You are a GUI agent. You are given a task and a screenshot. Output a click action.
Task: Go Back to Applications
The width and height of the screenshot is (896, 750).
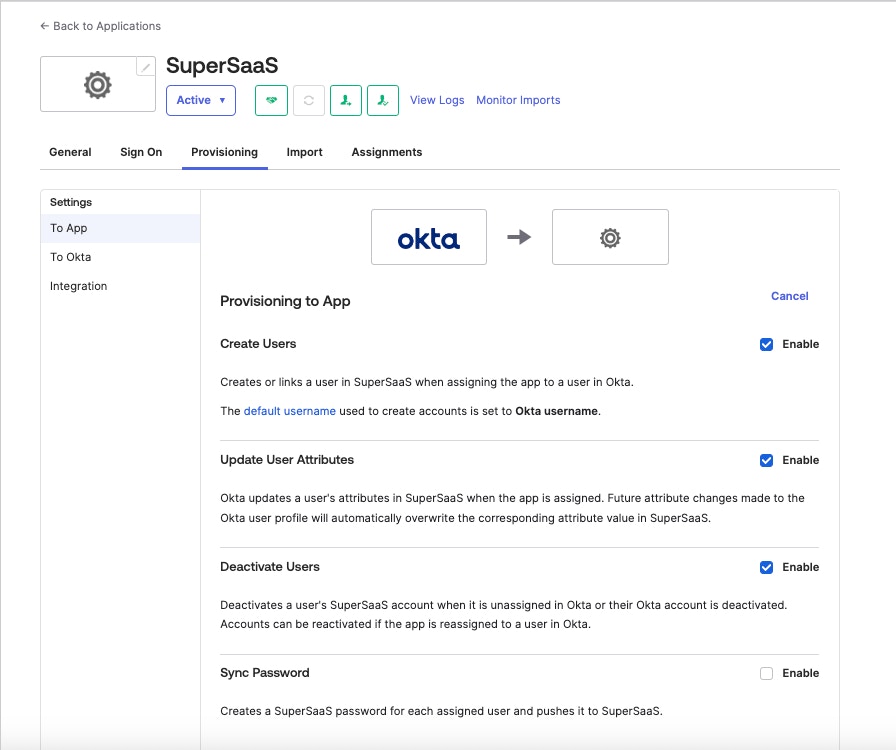[100, 26]
